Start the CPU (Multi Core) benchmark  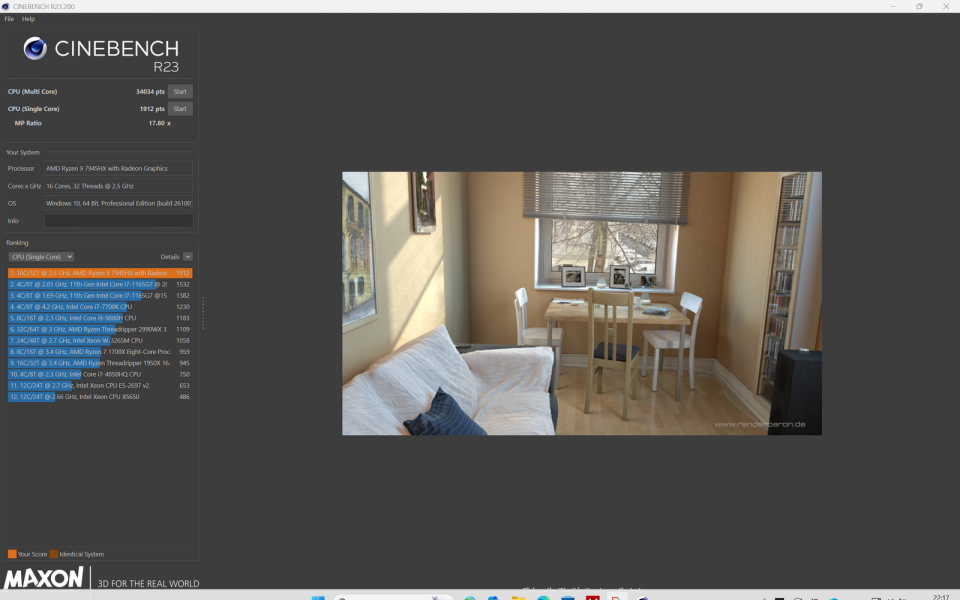[180, 91]
